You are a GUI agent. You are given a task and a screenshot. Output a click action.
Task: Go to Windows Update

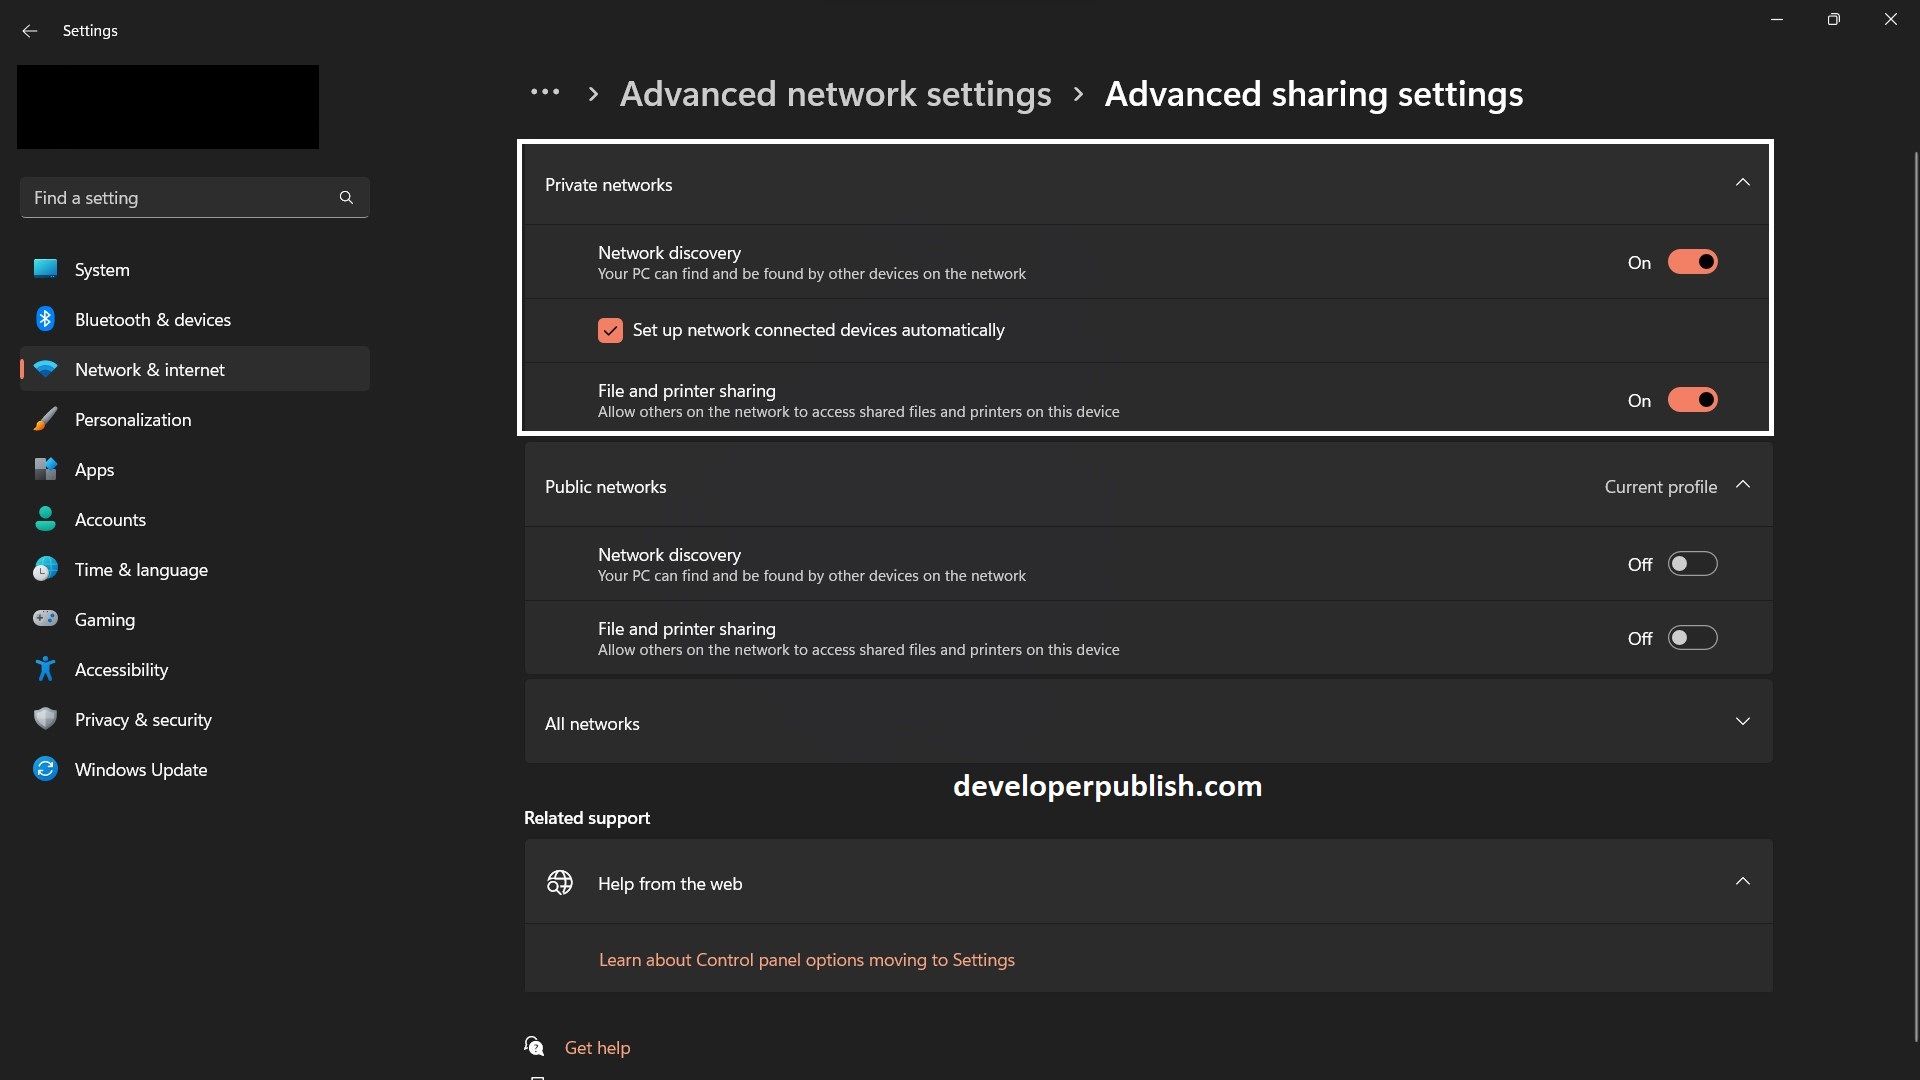(x=140, y=769)
